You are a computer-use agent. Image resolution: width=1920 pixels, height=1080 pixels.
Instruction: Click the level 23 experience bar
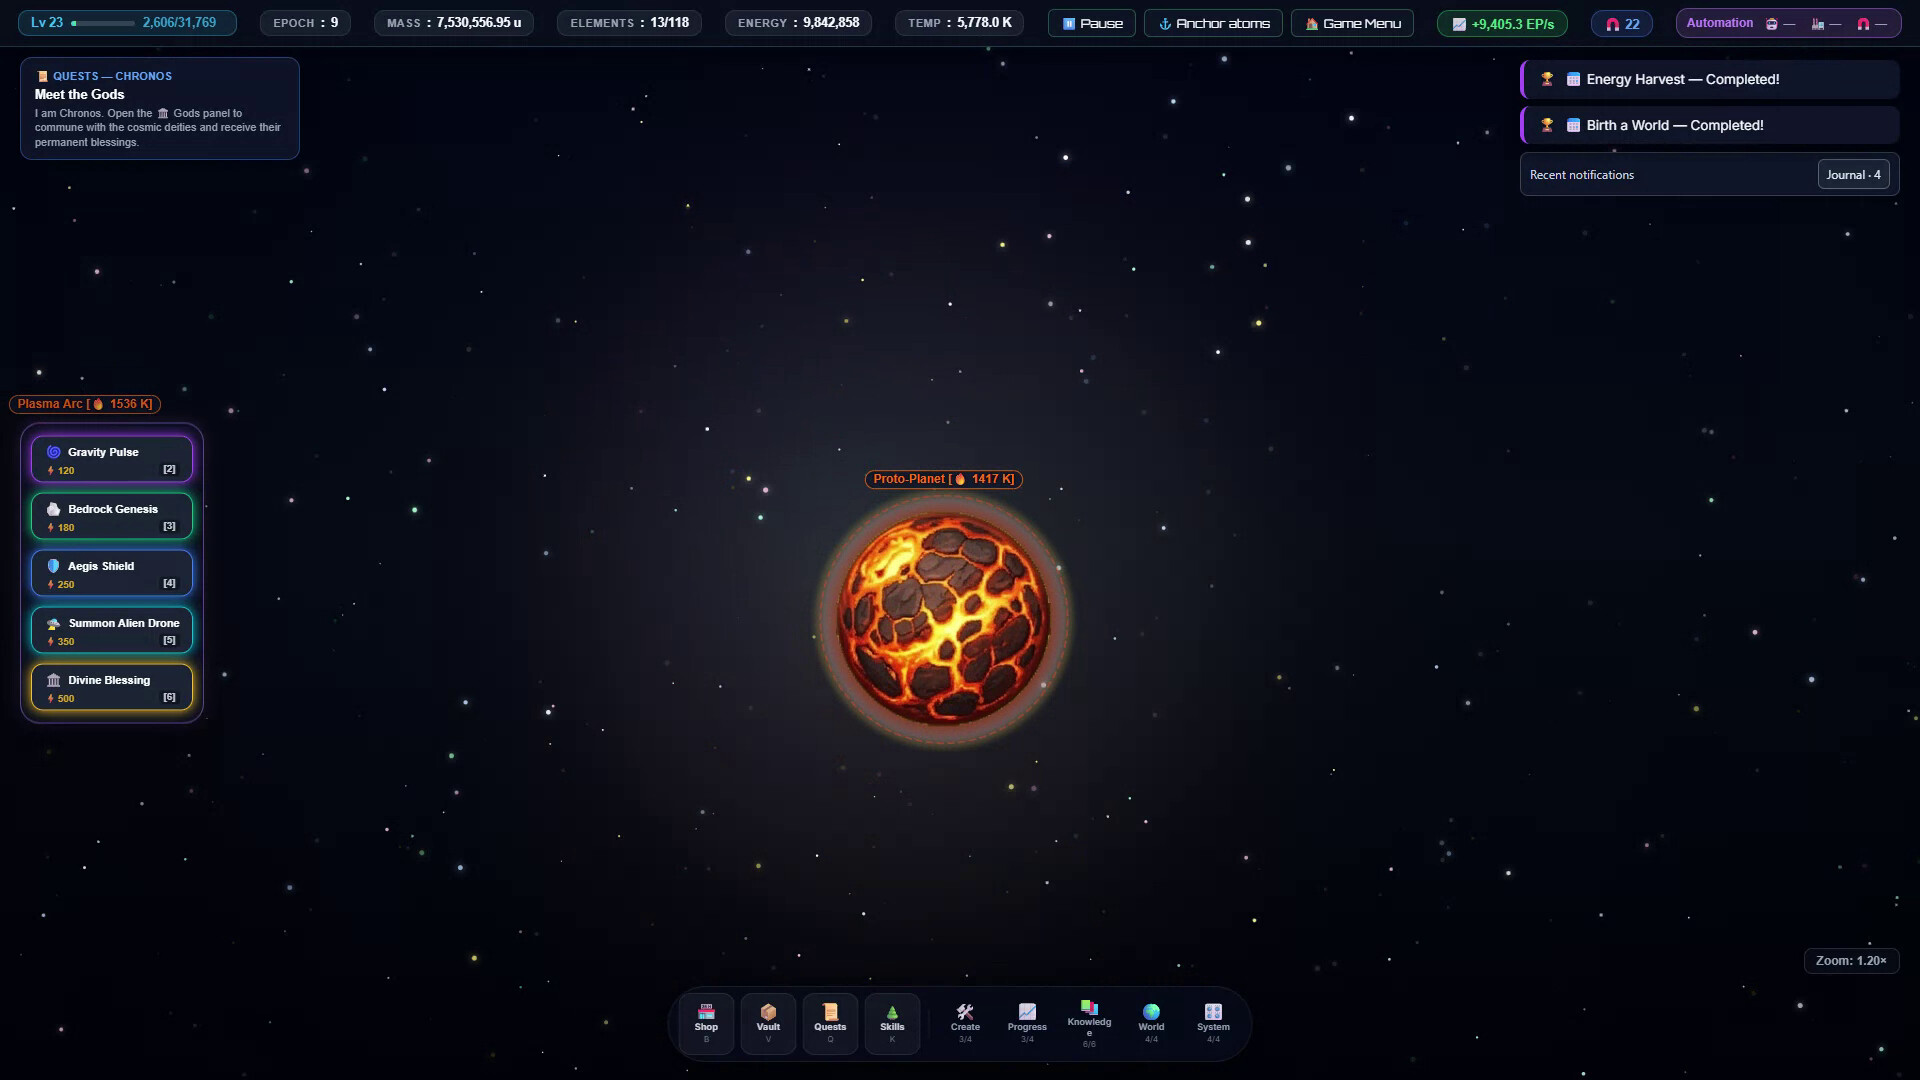tap(127, 23)
